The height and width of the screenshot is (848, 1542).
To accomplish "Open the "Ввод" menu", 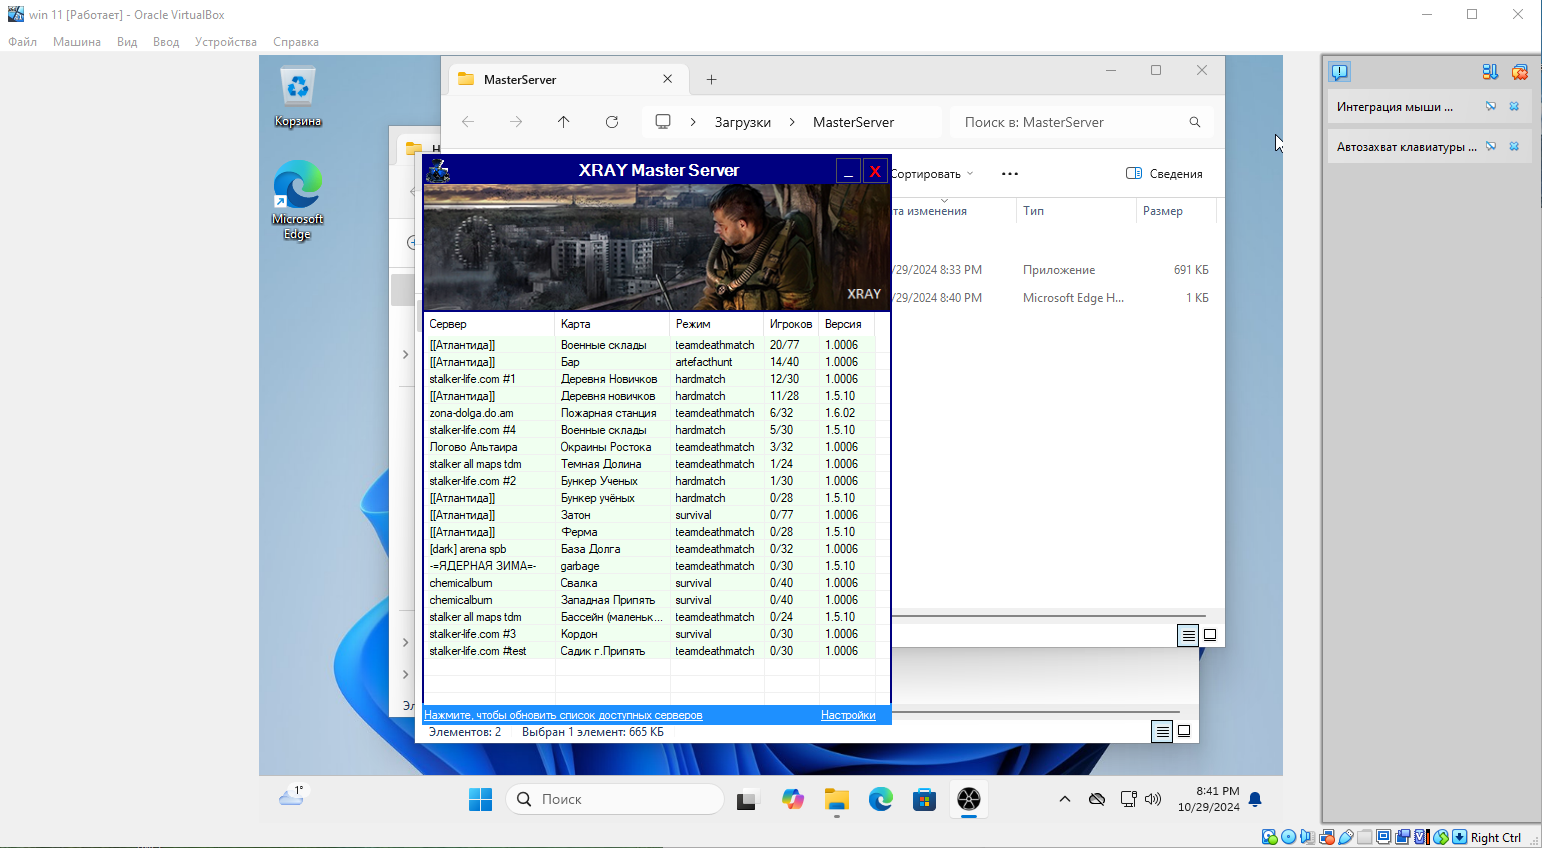I will tap(166, 42).
